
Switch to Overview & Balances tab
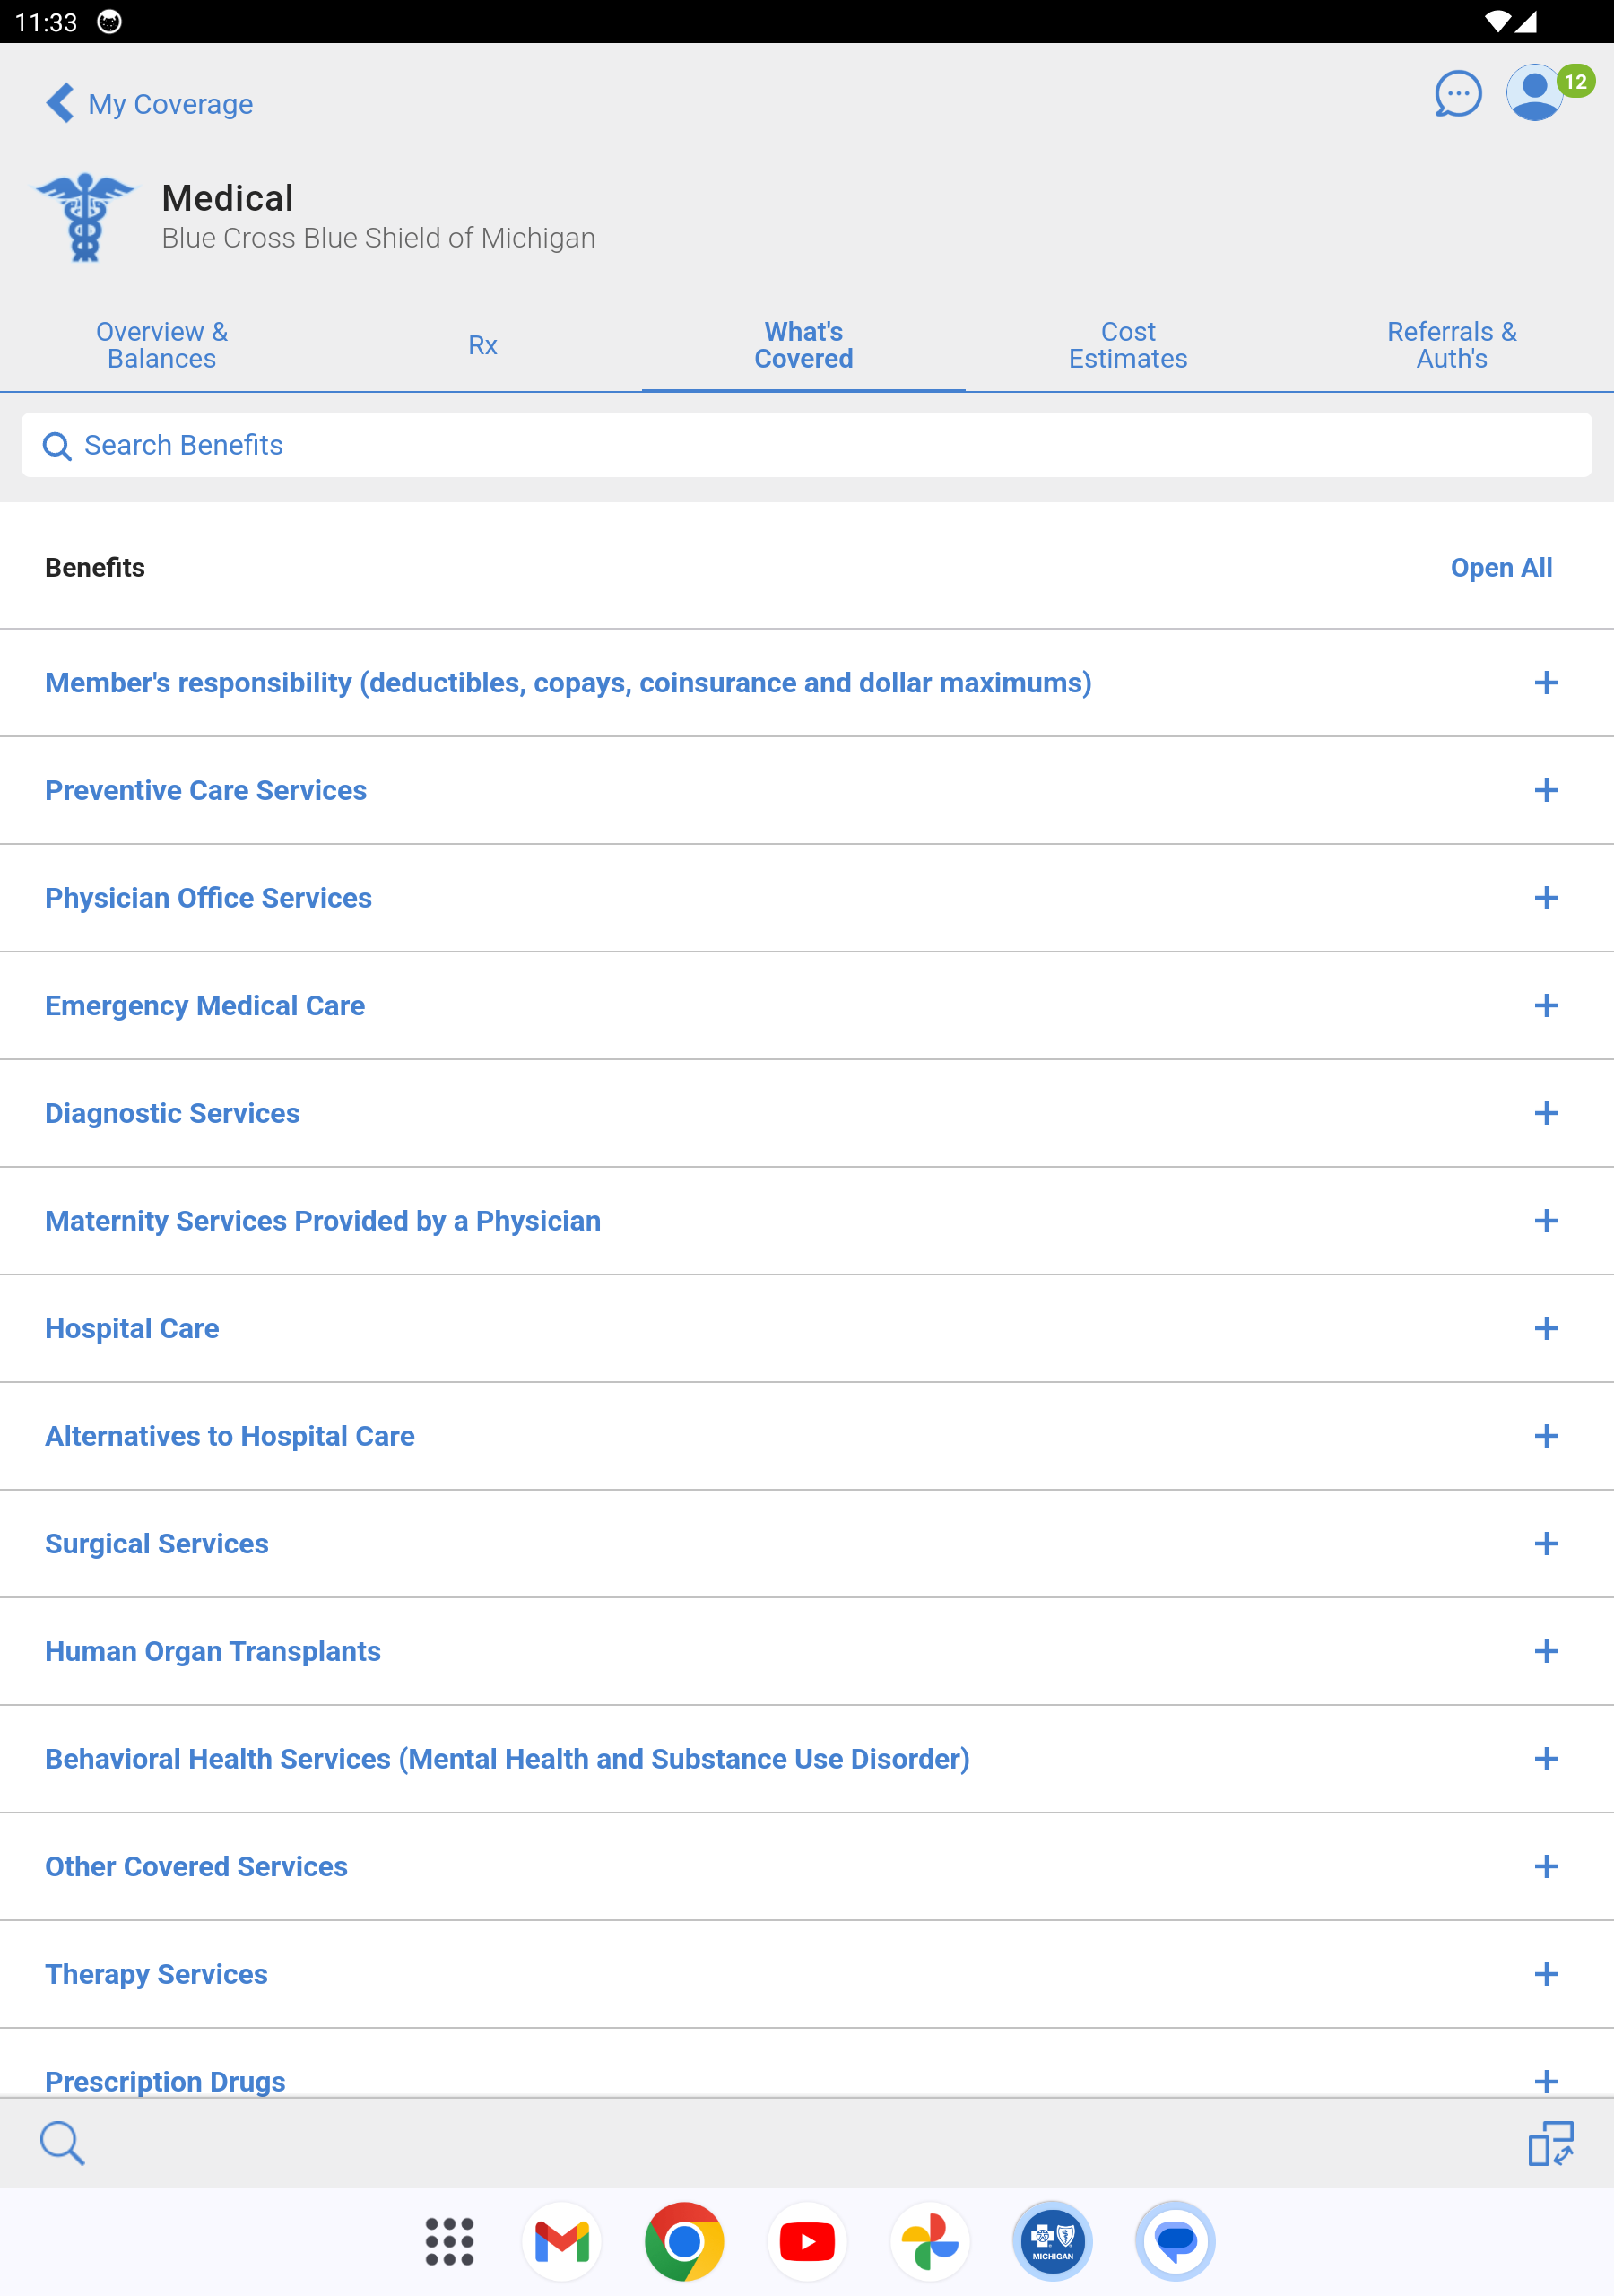pyautogui.click(x=162, y=345)
